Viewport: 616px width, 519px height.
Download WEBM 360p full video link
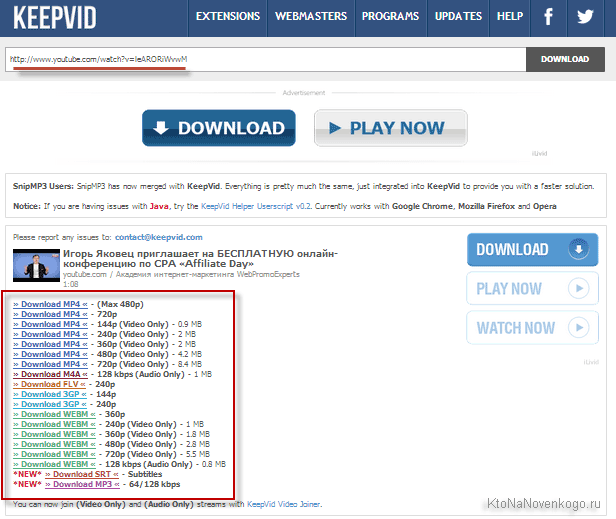[54, 414]
